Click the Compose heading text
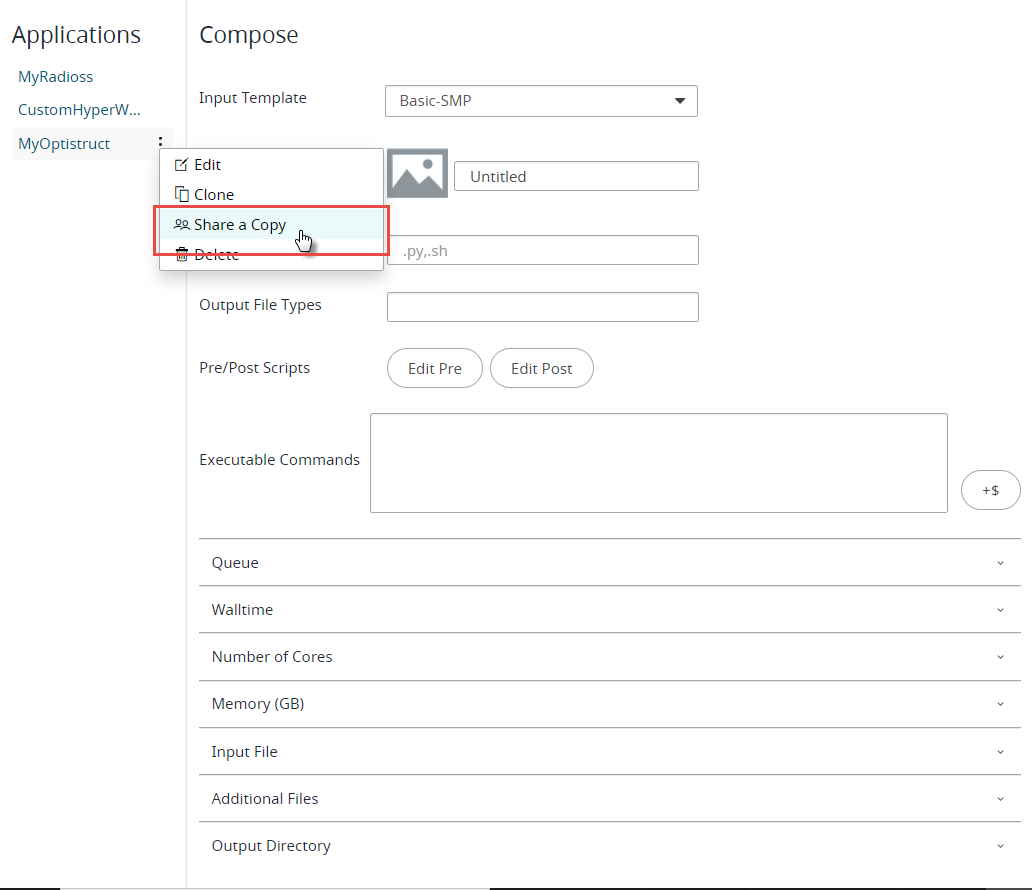 point(249,35)
